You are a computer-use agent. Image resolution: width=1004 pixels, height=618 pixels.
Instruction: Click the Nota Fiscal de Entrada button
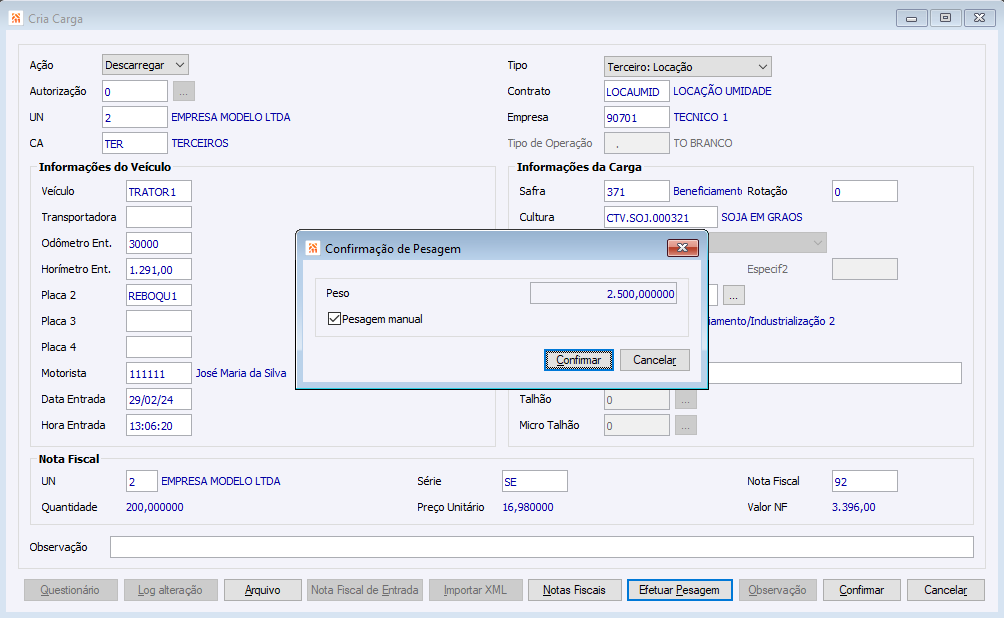tap(365, 590)
